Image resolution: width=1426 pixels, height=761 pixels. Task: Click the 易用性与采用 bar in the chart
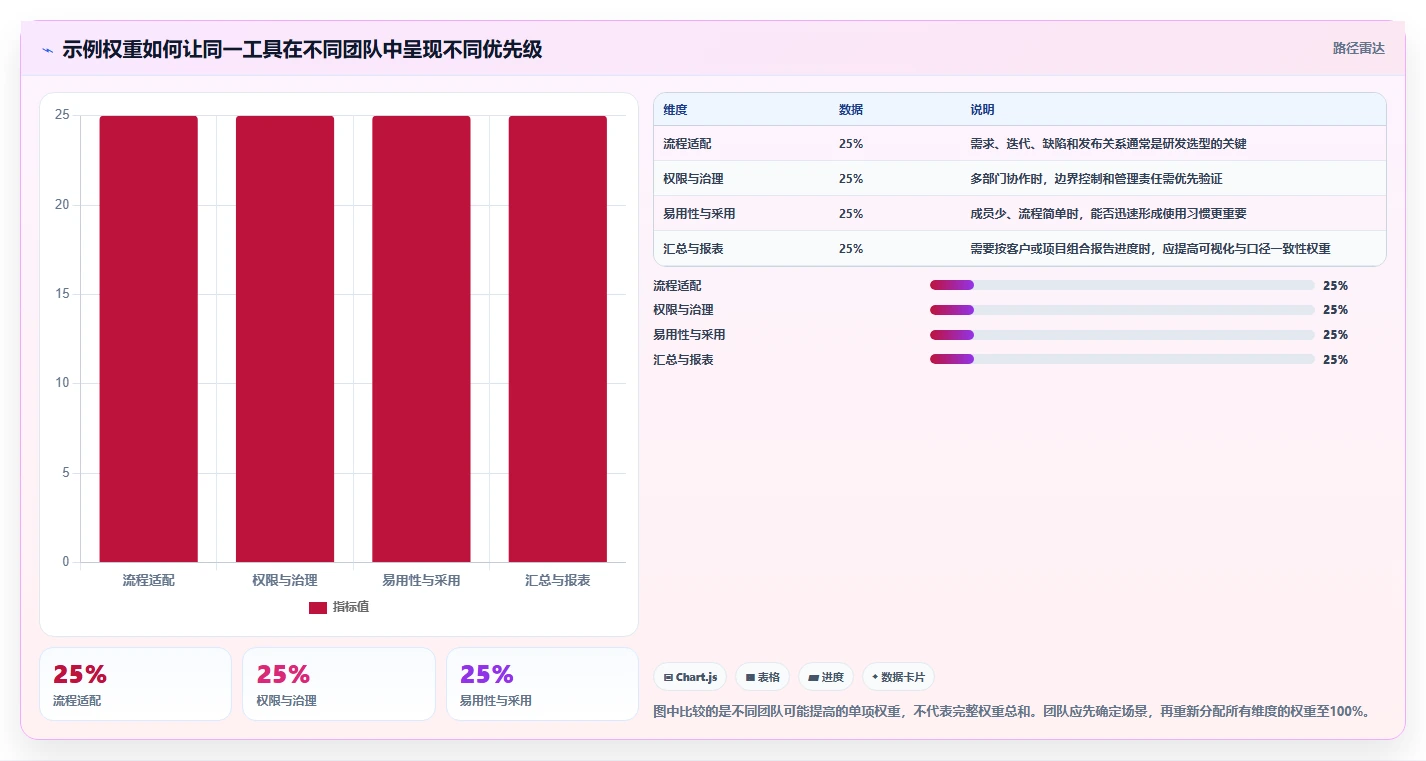tap(421, 339)
